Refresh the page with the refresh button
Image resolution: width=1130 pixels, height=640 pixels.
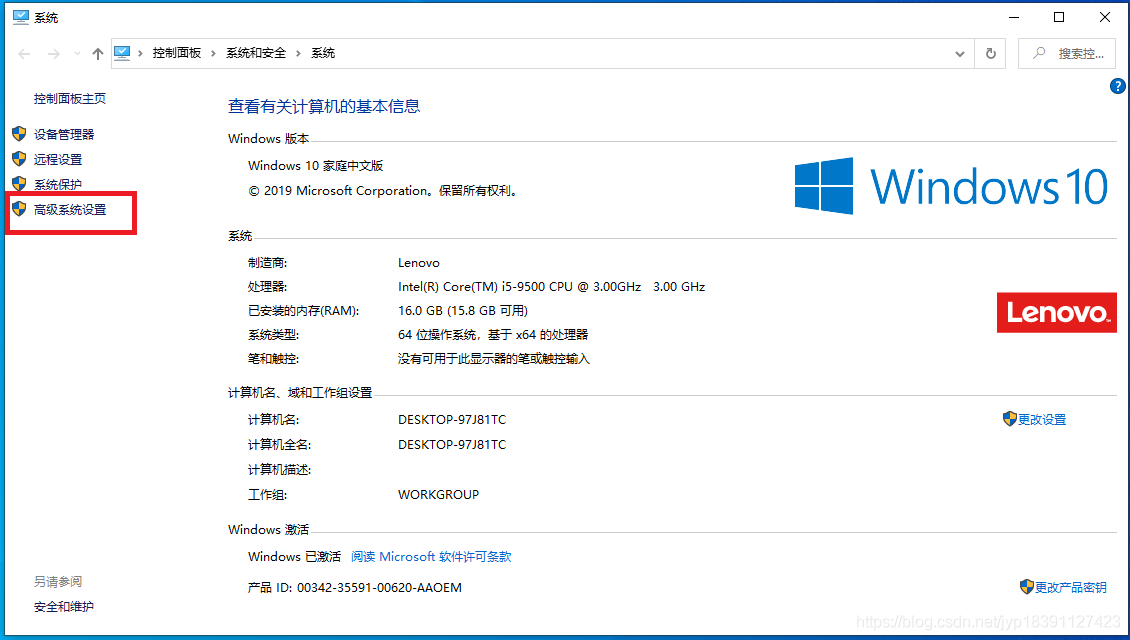click(991, 53)
